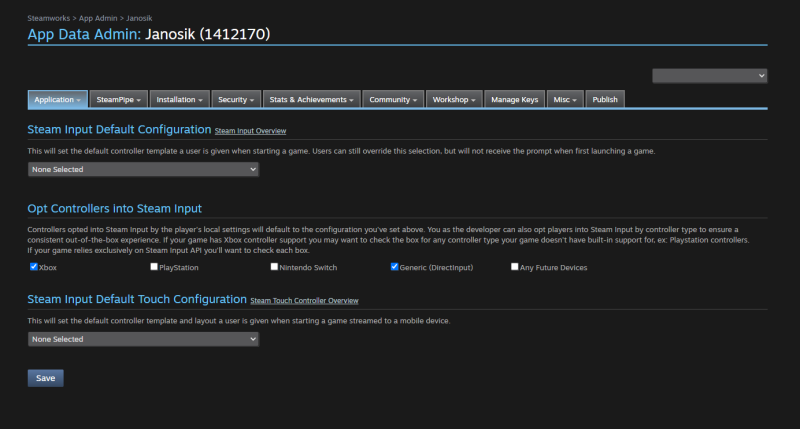Open the Steam Input Overview link
Screen dimensions: 800x429
tap(251, 131)
